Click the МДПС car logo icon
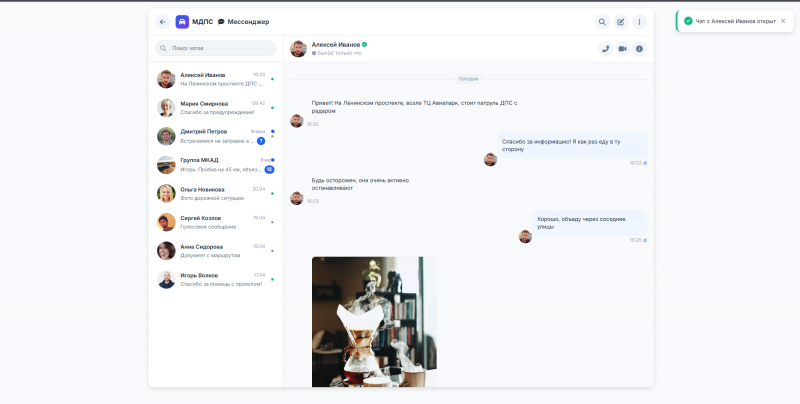800x404 pixels. pos(182,22)
